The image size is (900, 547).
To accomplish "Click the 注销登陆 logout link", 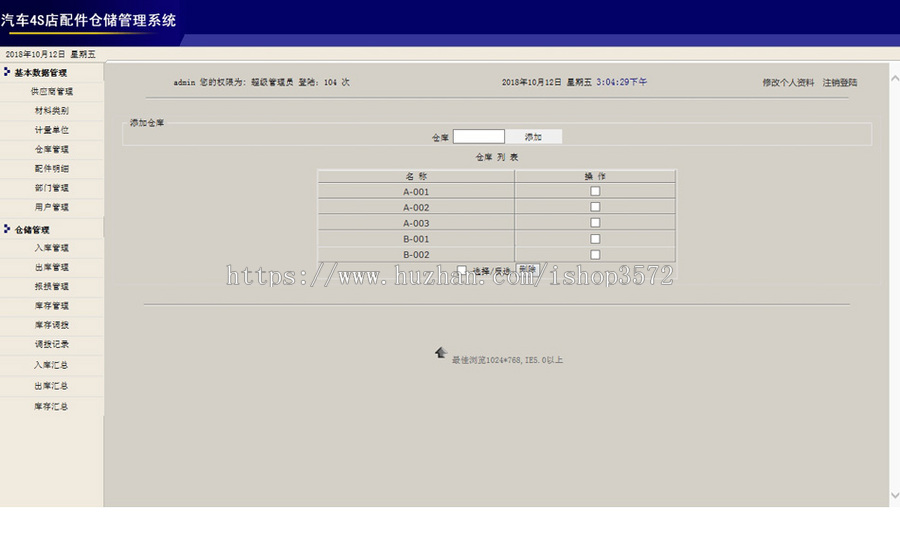I will tap(840, 83).
